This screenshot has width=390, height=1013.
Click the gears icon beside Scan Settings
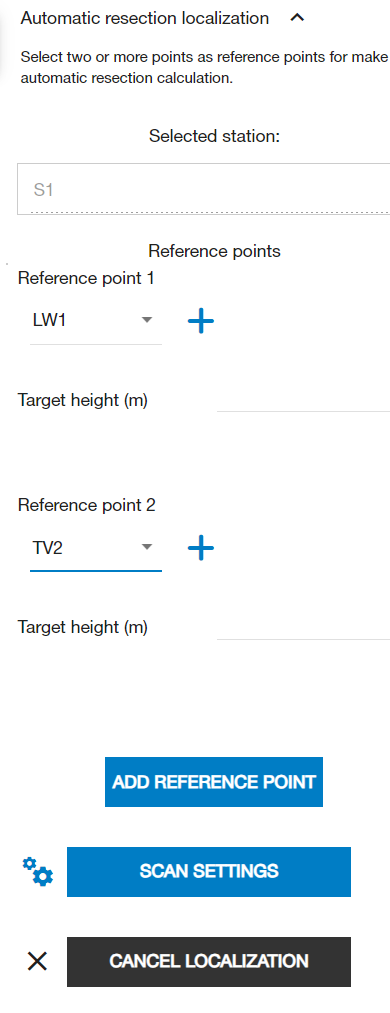click(38, 872)
